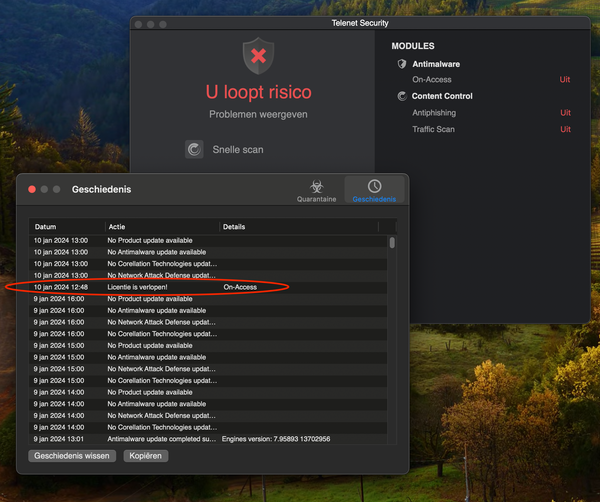This screenshot has height=502, width=600.
Task: Open the Problemen weergeven link
Action: coord(258,115)
